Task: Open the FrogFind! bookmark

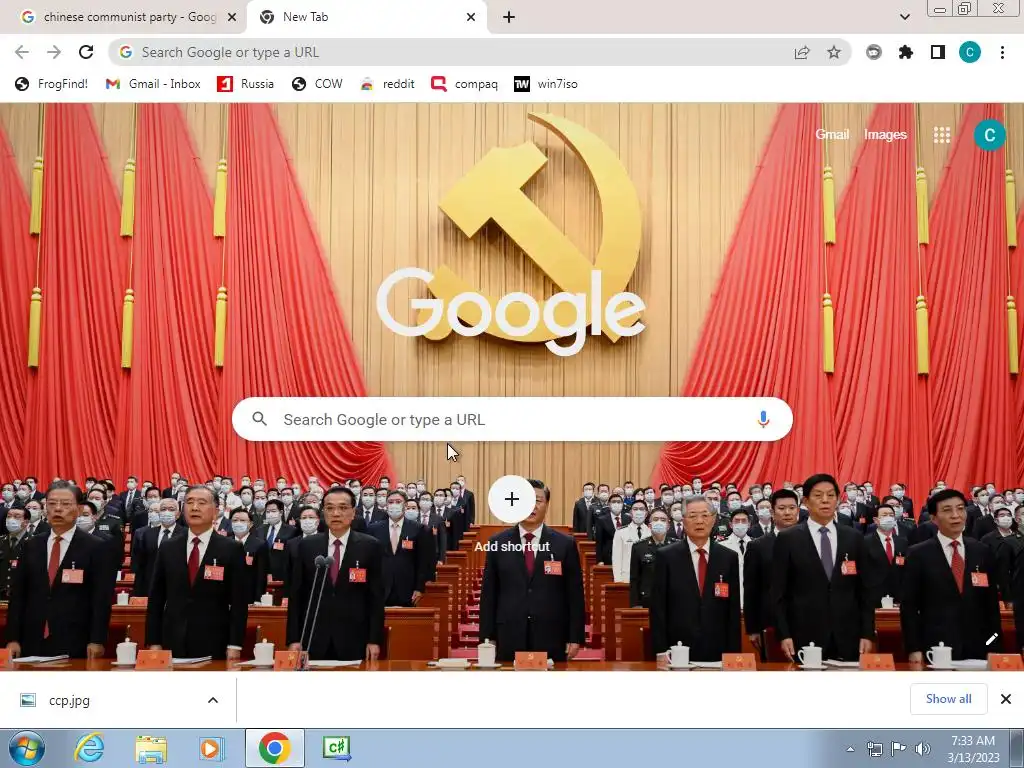Action: point(52,84)
